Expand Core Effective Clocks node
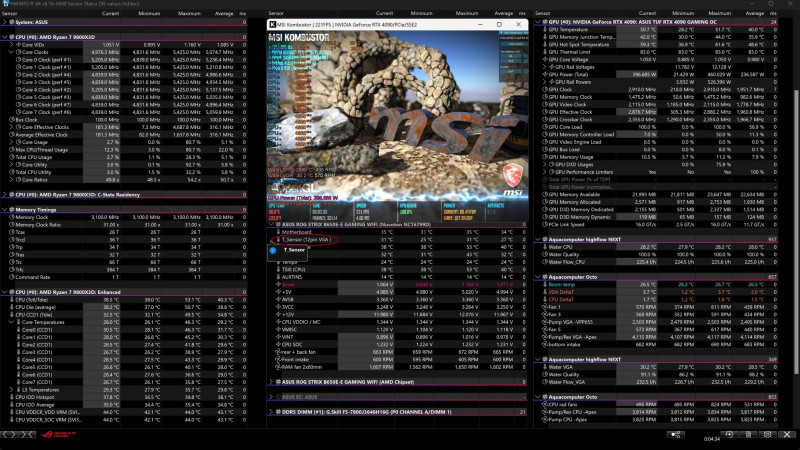The width and height of the screenshot is (800, 450). click(x=11, y=127)
